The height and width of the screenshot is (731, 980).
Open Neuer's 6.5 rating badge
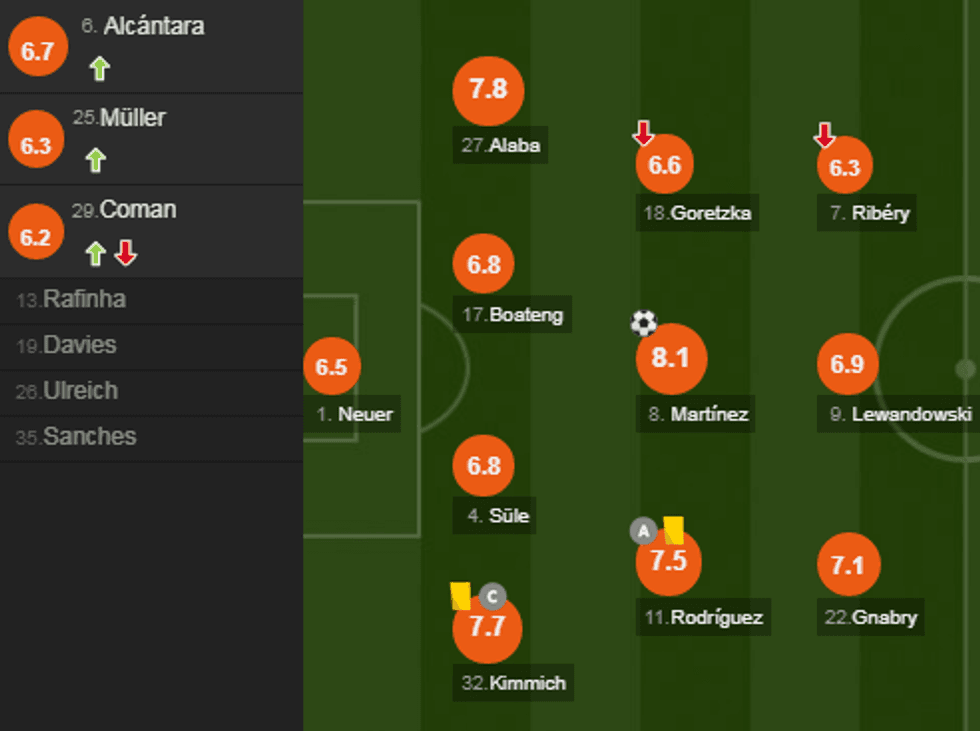tap(331, 367)
